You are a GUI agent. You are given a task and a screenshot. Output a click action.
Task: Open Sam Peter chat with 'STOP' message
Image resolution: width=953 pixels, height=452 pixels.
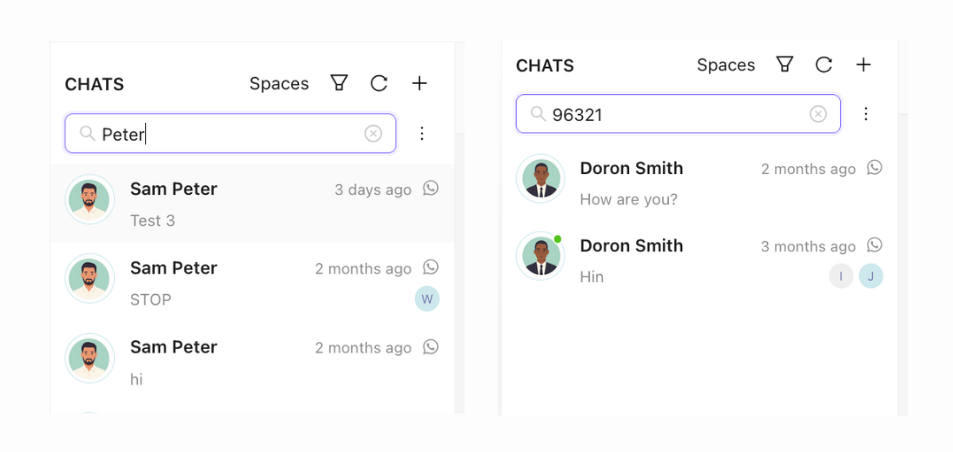click(x=252, y=283)
